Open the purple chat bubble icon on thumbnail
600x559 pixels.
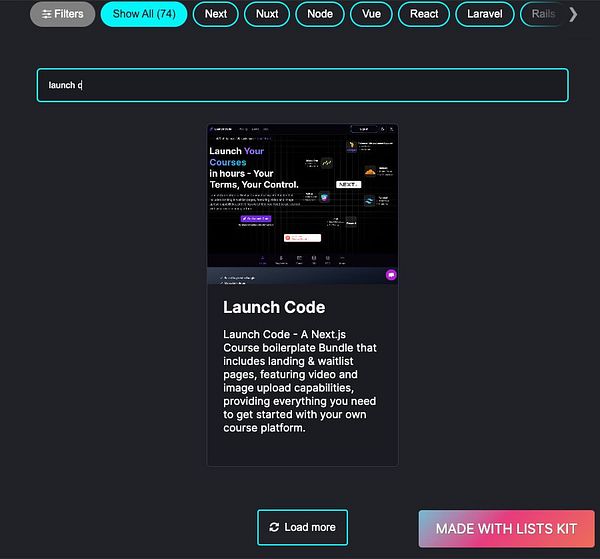point(391,275)
